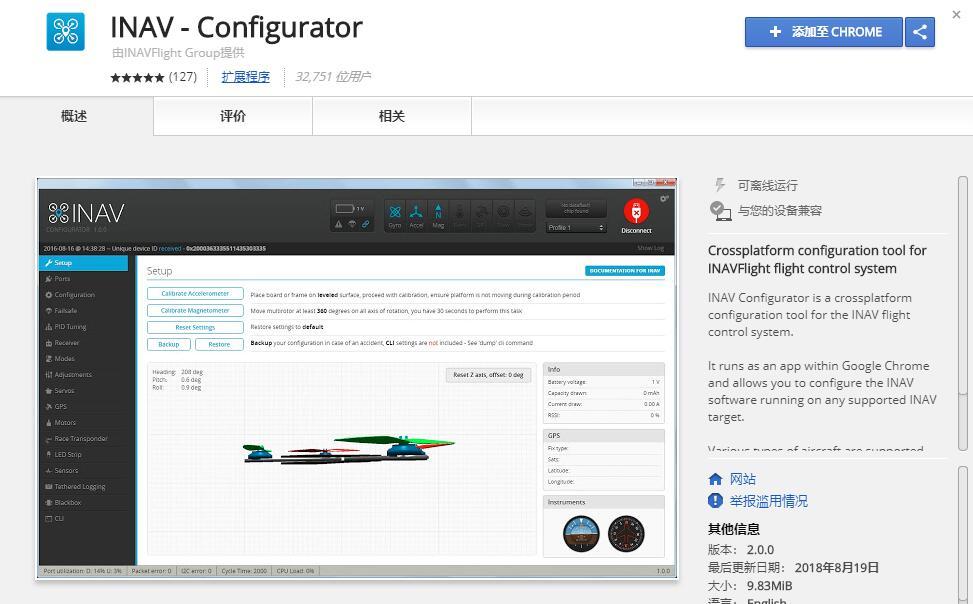The height and width of the screenshot is (604, 973).
Task: Click the device compatibility checkmark icon
Action: coord(720,210)
